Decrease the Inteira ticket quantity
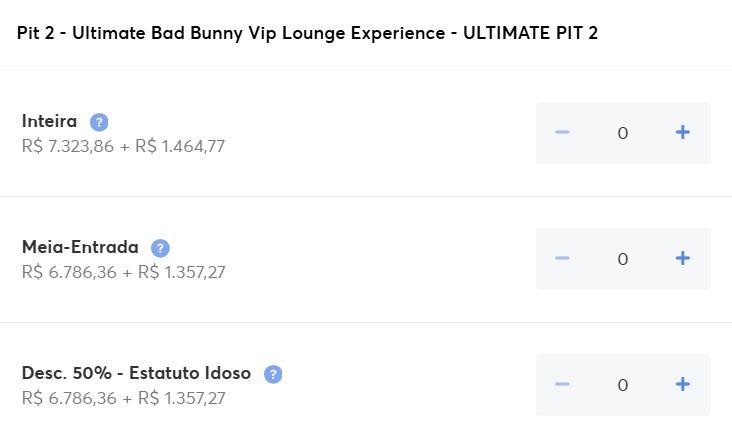The height and width of the screenshot is (432, 732). (562, 132)
